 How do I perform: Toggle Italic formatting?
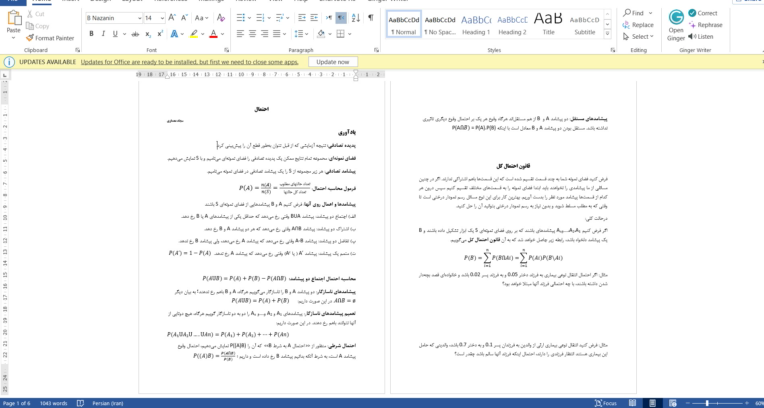(103, 34)
